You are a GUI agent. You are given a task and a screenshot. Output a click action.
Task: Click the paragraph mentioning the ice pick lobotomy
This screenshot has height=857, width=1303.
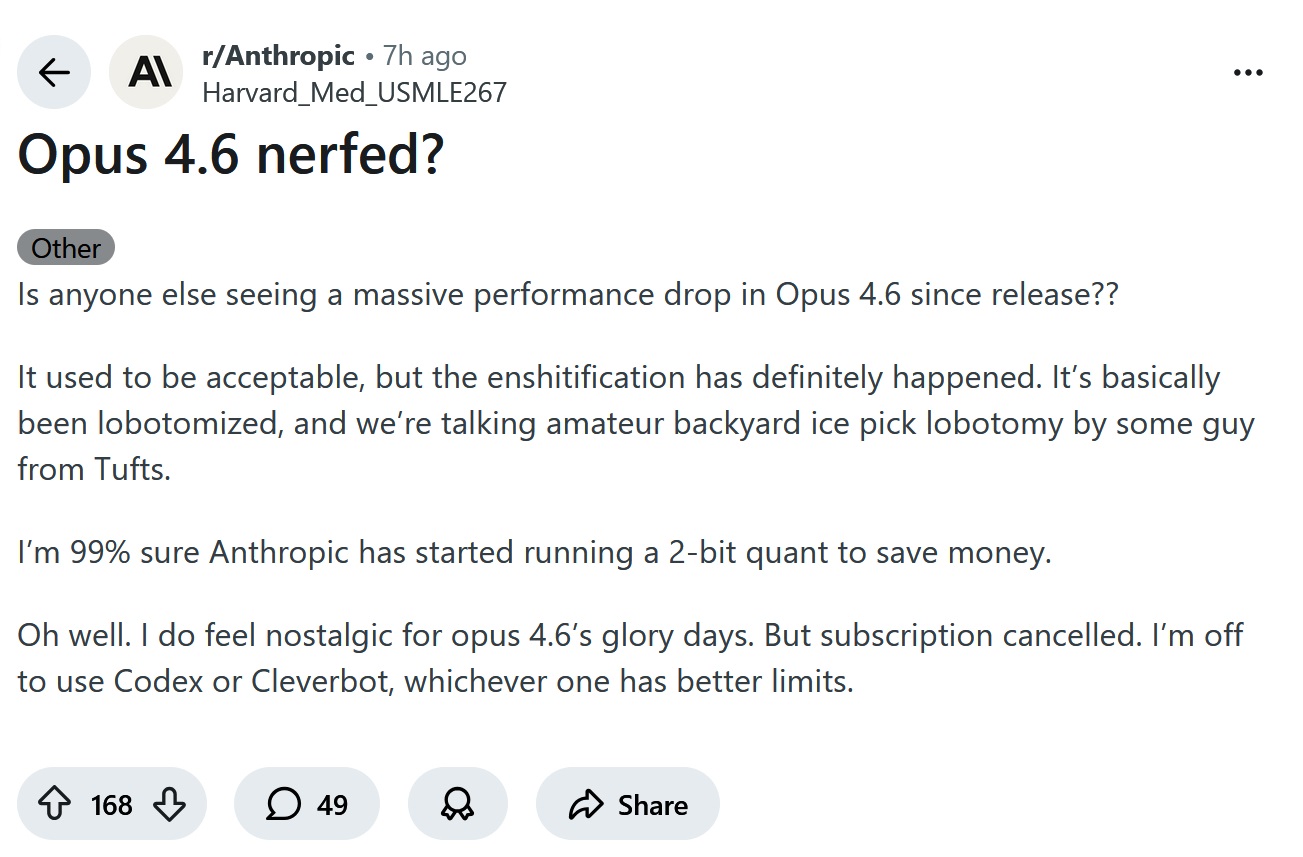pos(635,423)
